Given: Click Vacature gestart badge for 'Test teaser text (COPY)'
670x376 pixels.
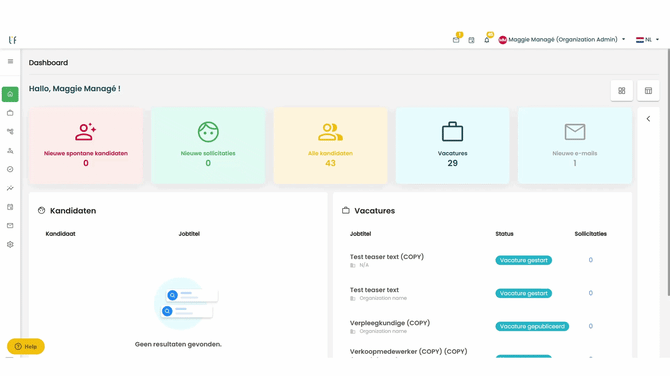Looking at the screenshot, I should tap(523, 260).
